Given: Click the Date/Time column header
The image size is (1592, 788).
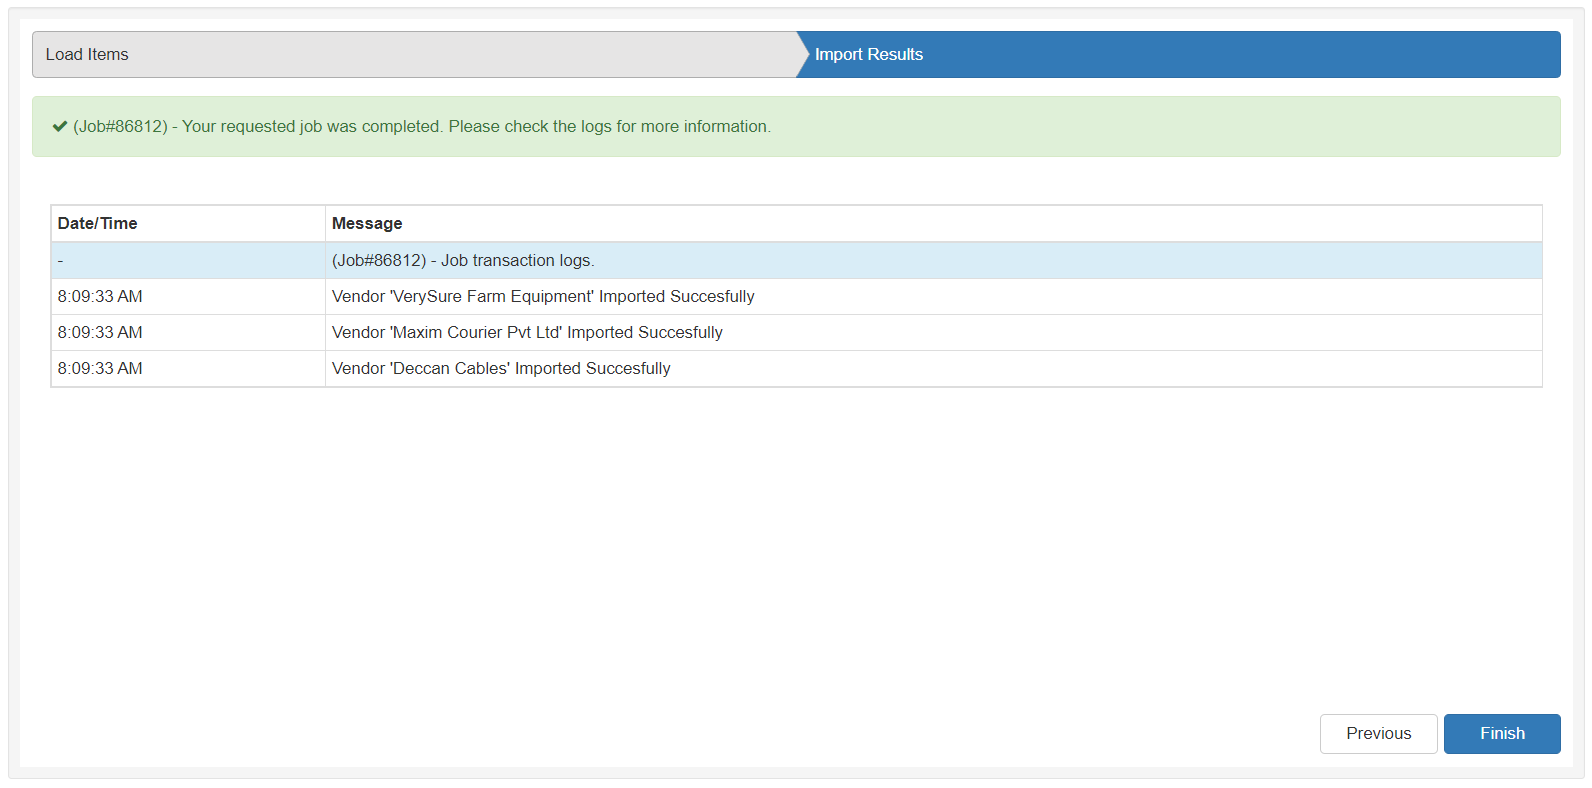Looking at the screenshot, I should pos(98,224).
